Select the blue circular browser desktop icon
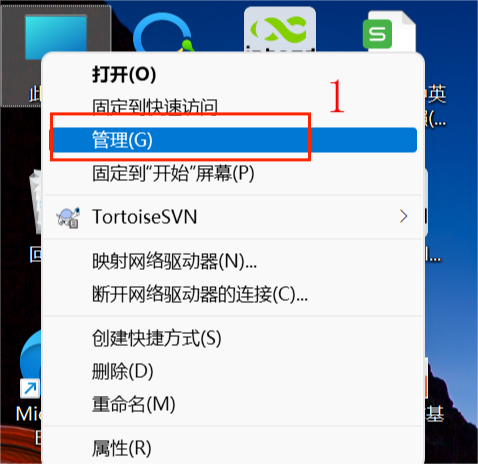The image size is (478, 464). (x=164, y=33)
